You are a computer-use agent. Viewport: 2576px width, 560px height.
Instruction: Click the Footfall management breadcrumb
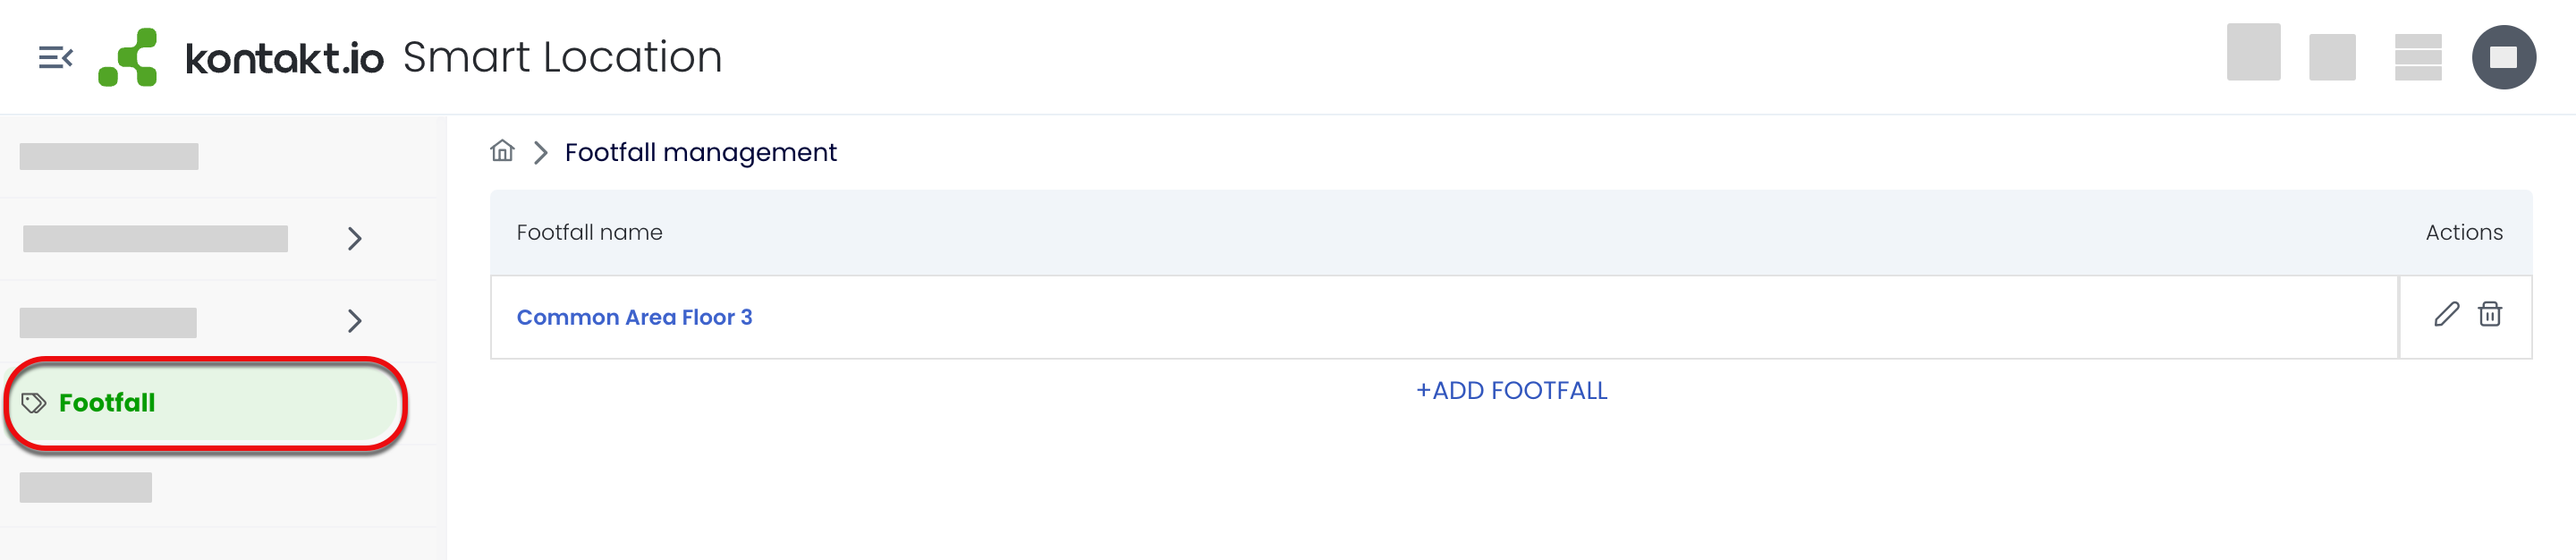click(700, 153)
